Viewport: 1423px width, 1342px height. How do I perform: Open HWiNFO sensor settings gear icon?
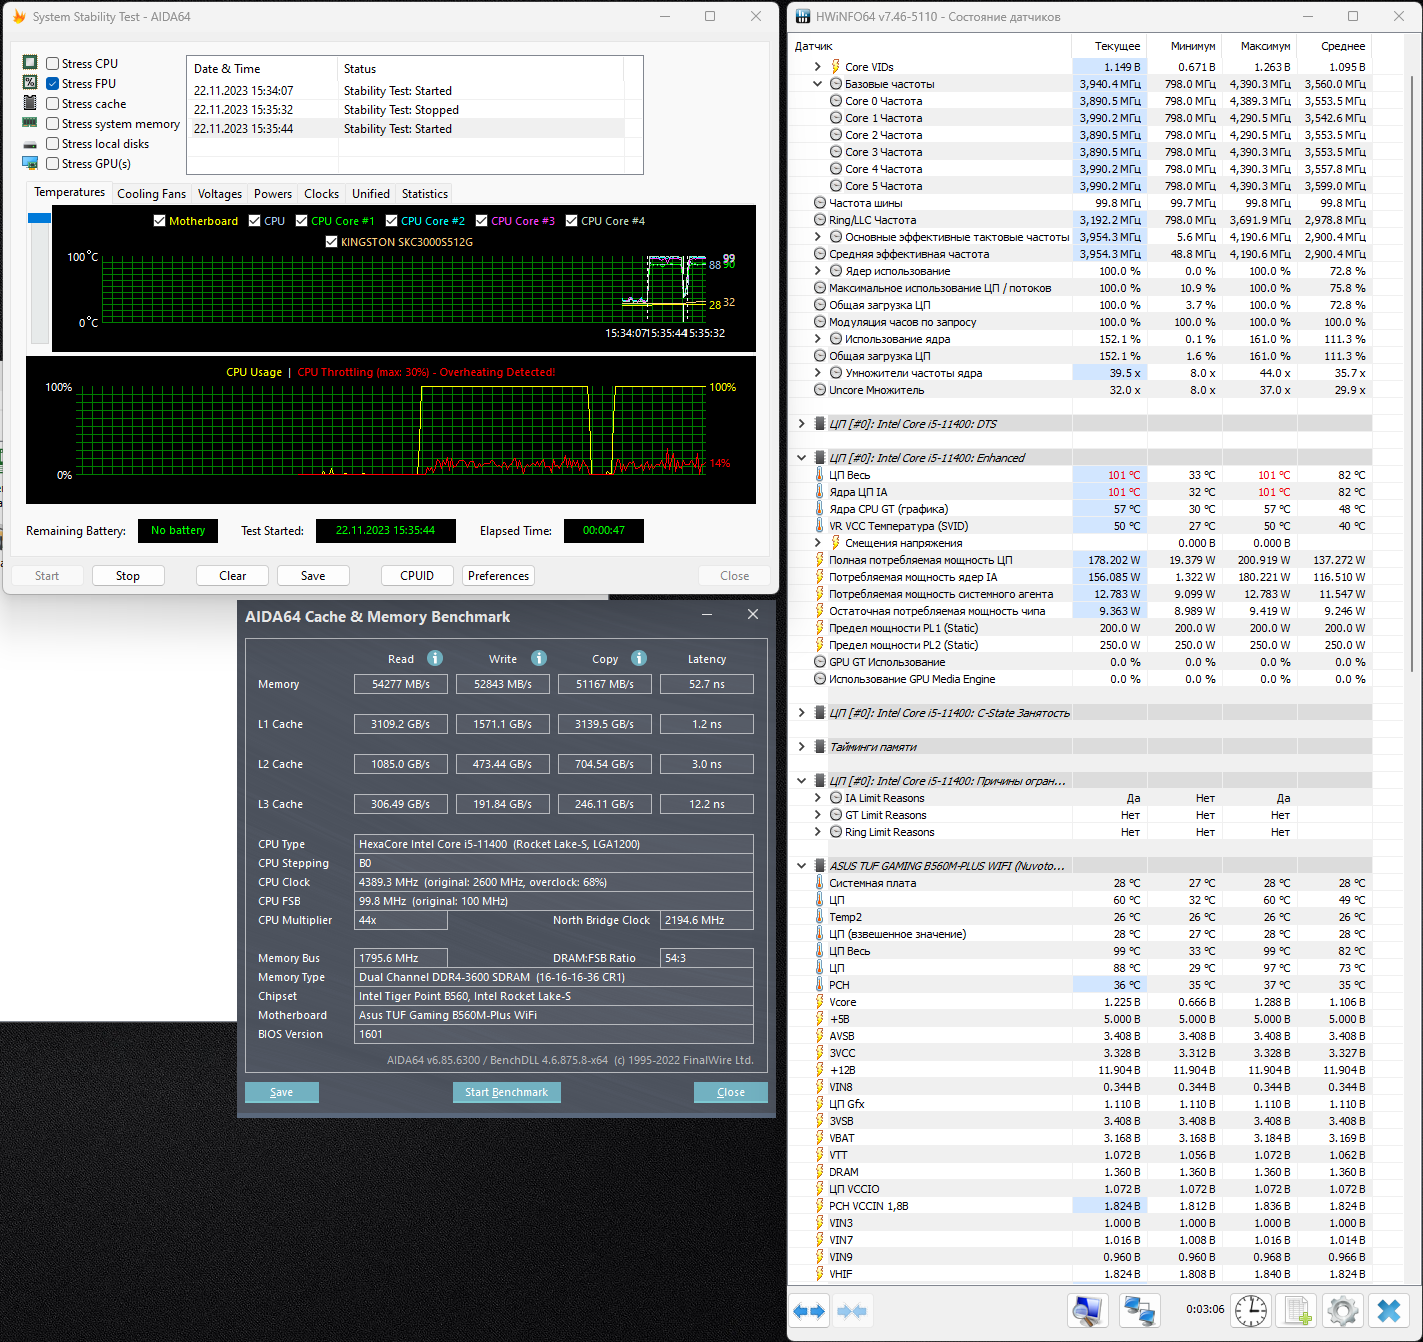click(x=1343, y=1310)
